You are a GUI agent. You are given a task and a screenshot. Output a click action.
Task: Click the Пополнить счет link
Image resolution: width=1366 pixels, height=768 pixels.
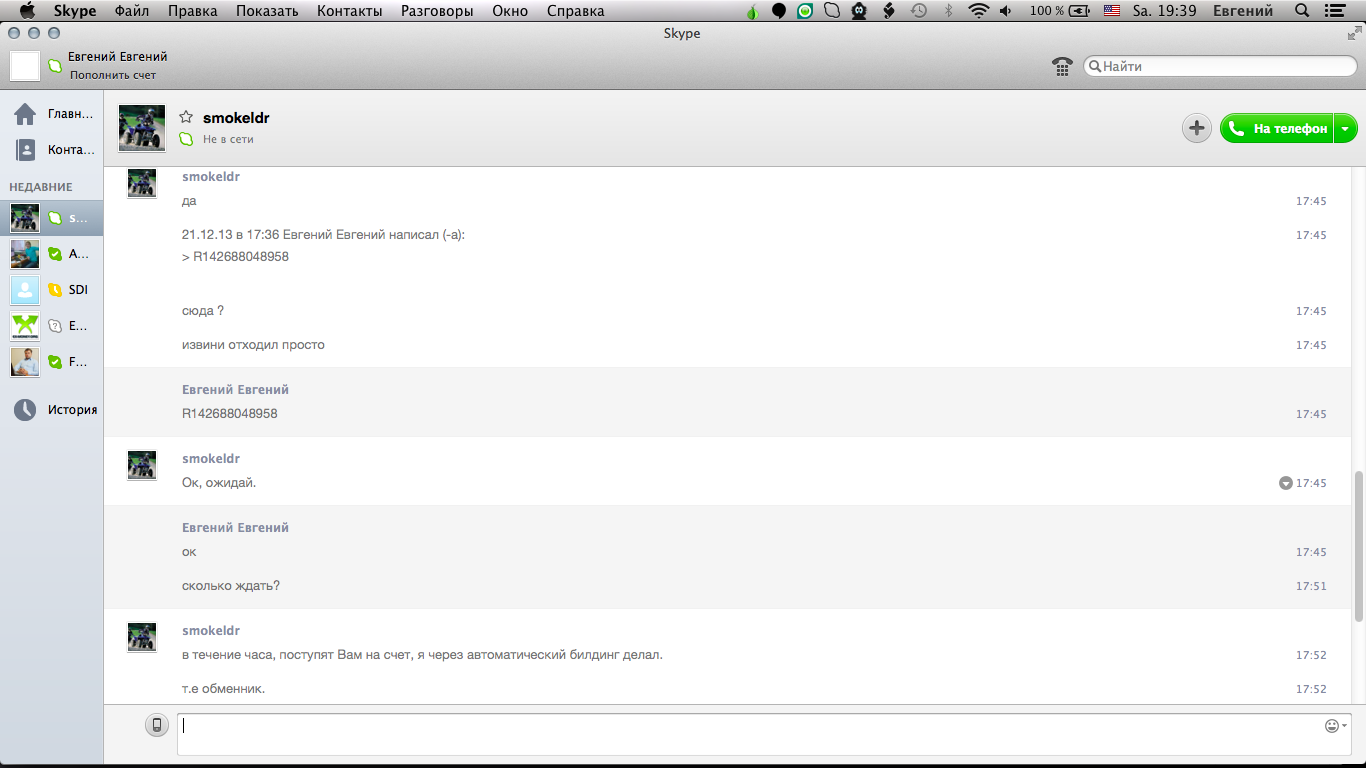pos(113,75)
